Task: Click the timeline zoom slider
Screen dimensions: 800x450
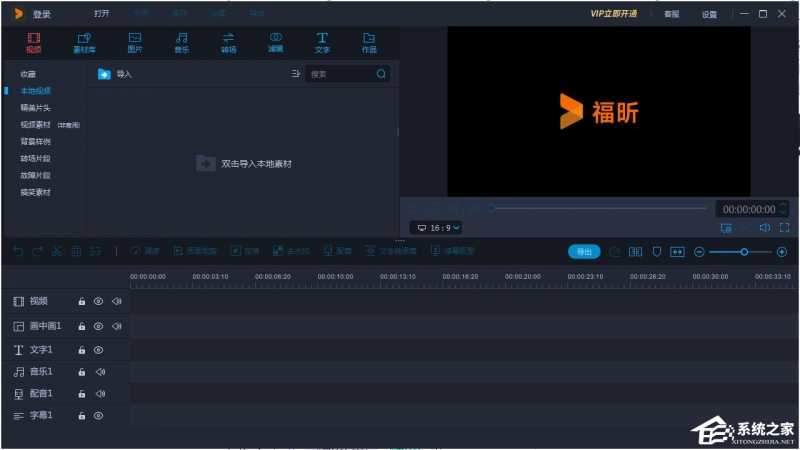Action: 740,252
